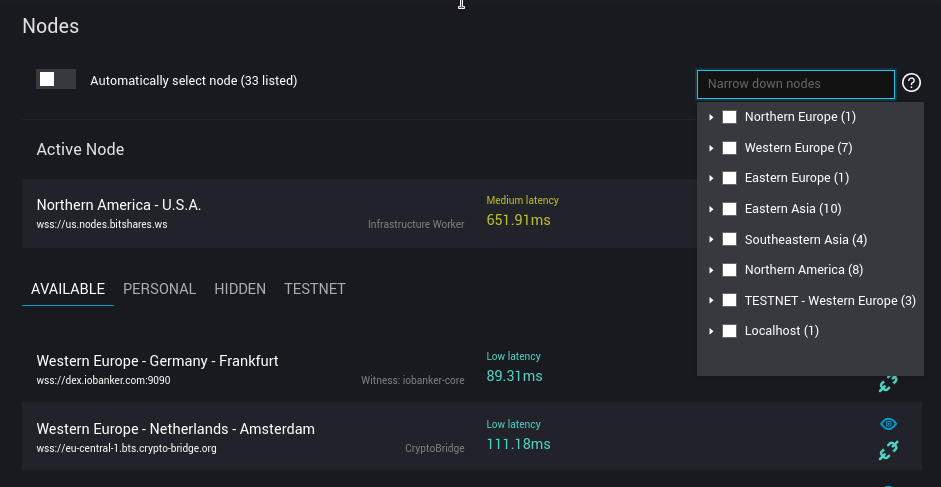941x487 pixels.
Task: Click connect plug icon for Amsterdam node
Action: click(888, 451)
